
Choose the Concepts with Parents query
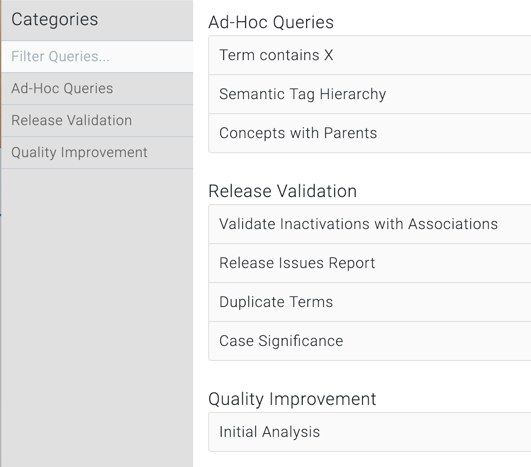[x=370, y=133]
